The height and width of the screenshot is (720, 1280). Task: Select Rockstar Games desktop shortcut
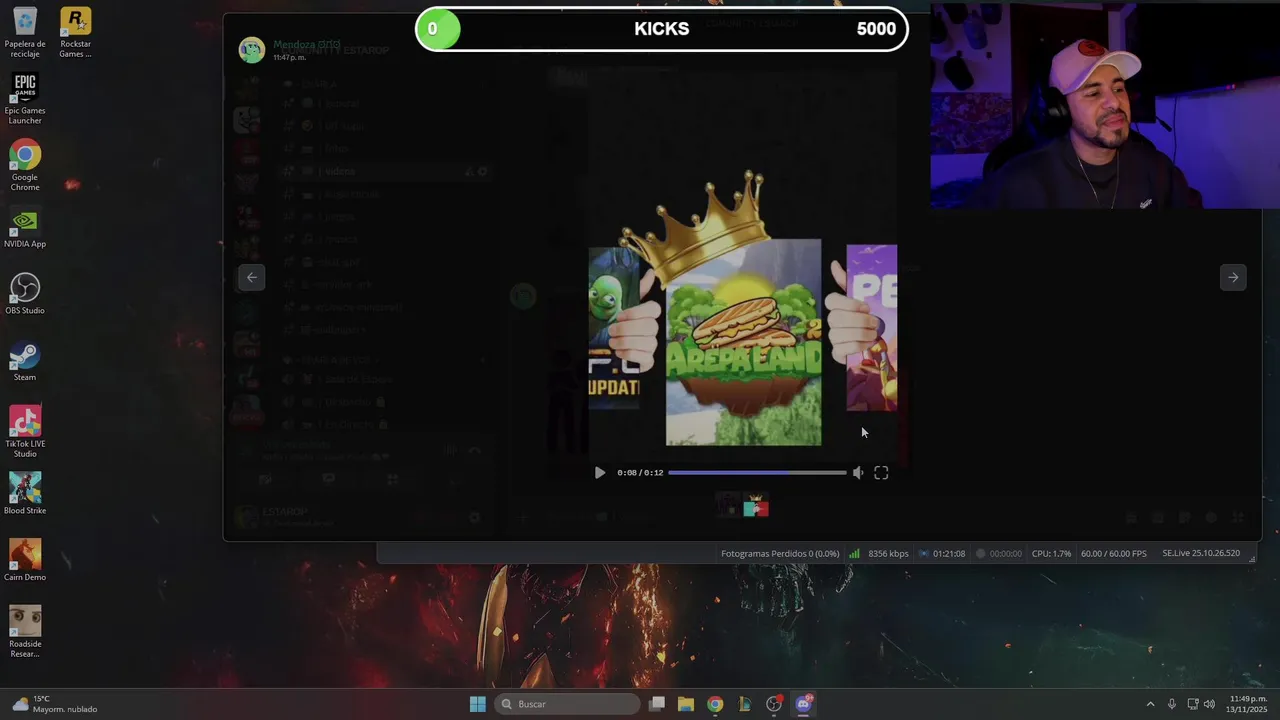click(75, 33)
